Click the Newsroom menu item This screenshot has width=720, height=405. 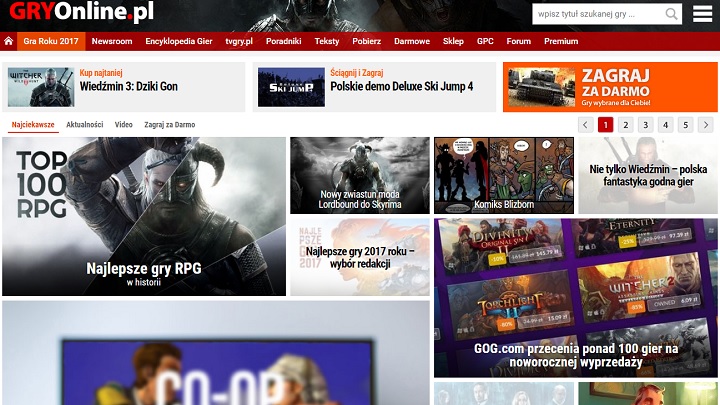[112, 42]
